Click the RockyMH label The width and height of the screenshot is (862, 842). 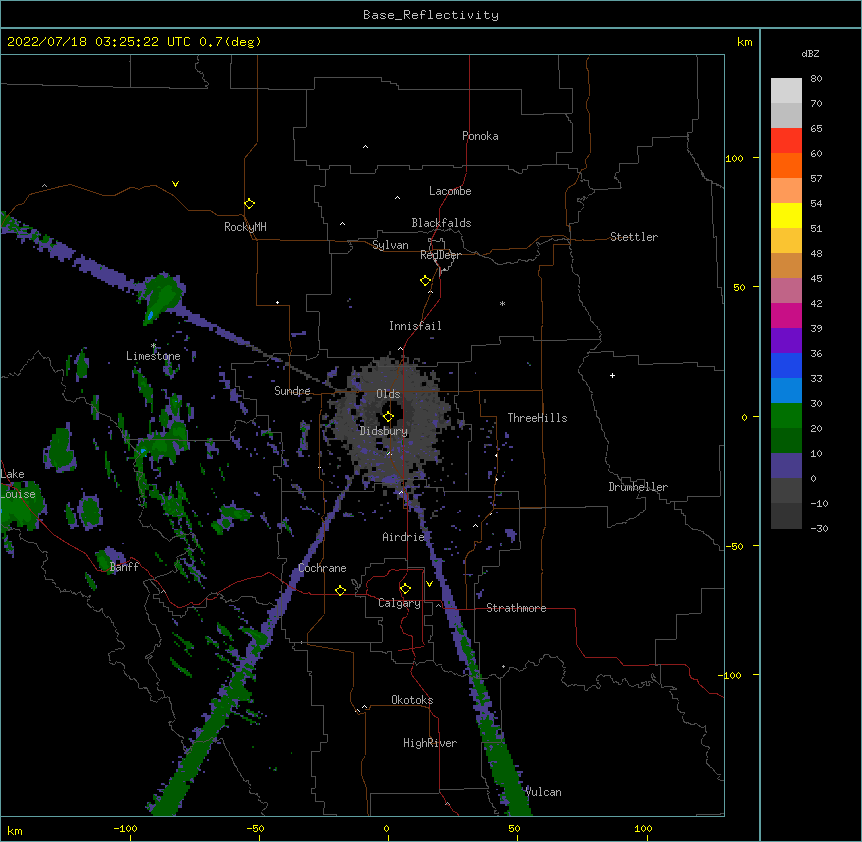pyautogui.click(x=245, y=227)
